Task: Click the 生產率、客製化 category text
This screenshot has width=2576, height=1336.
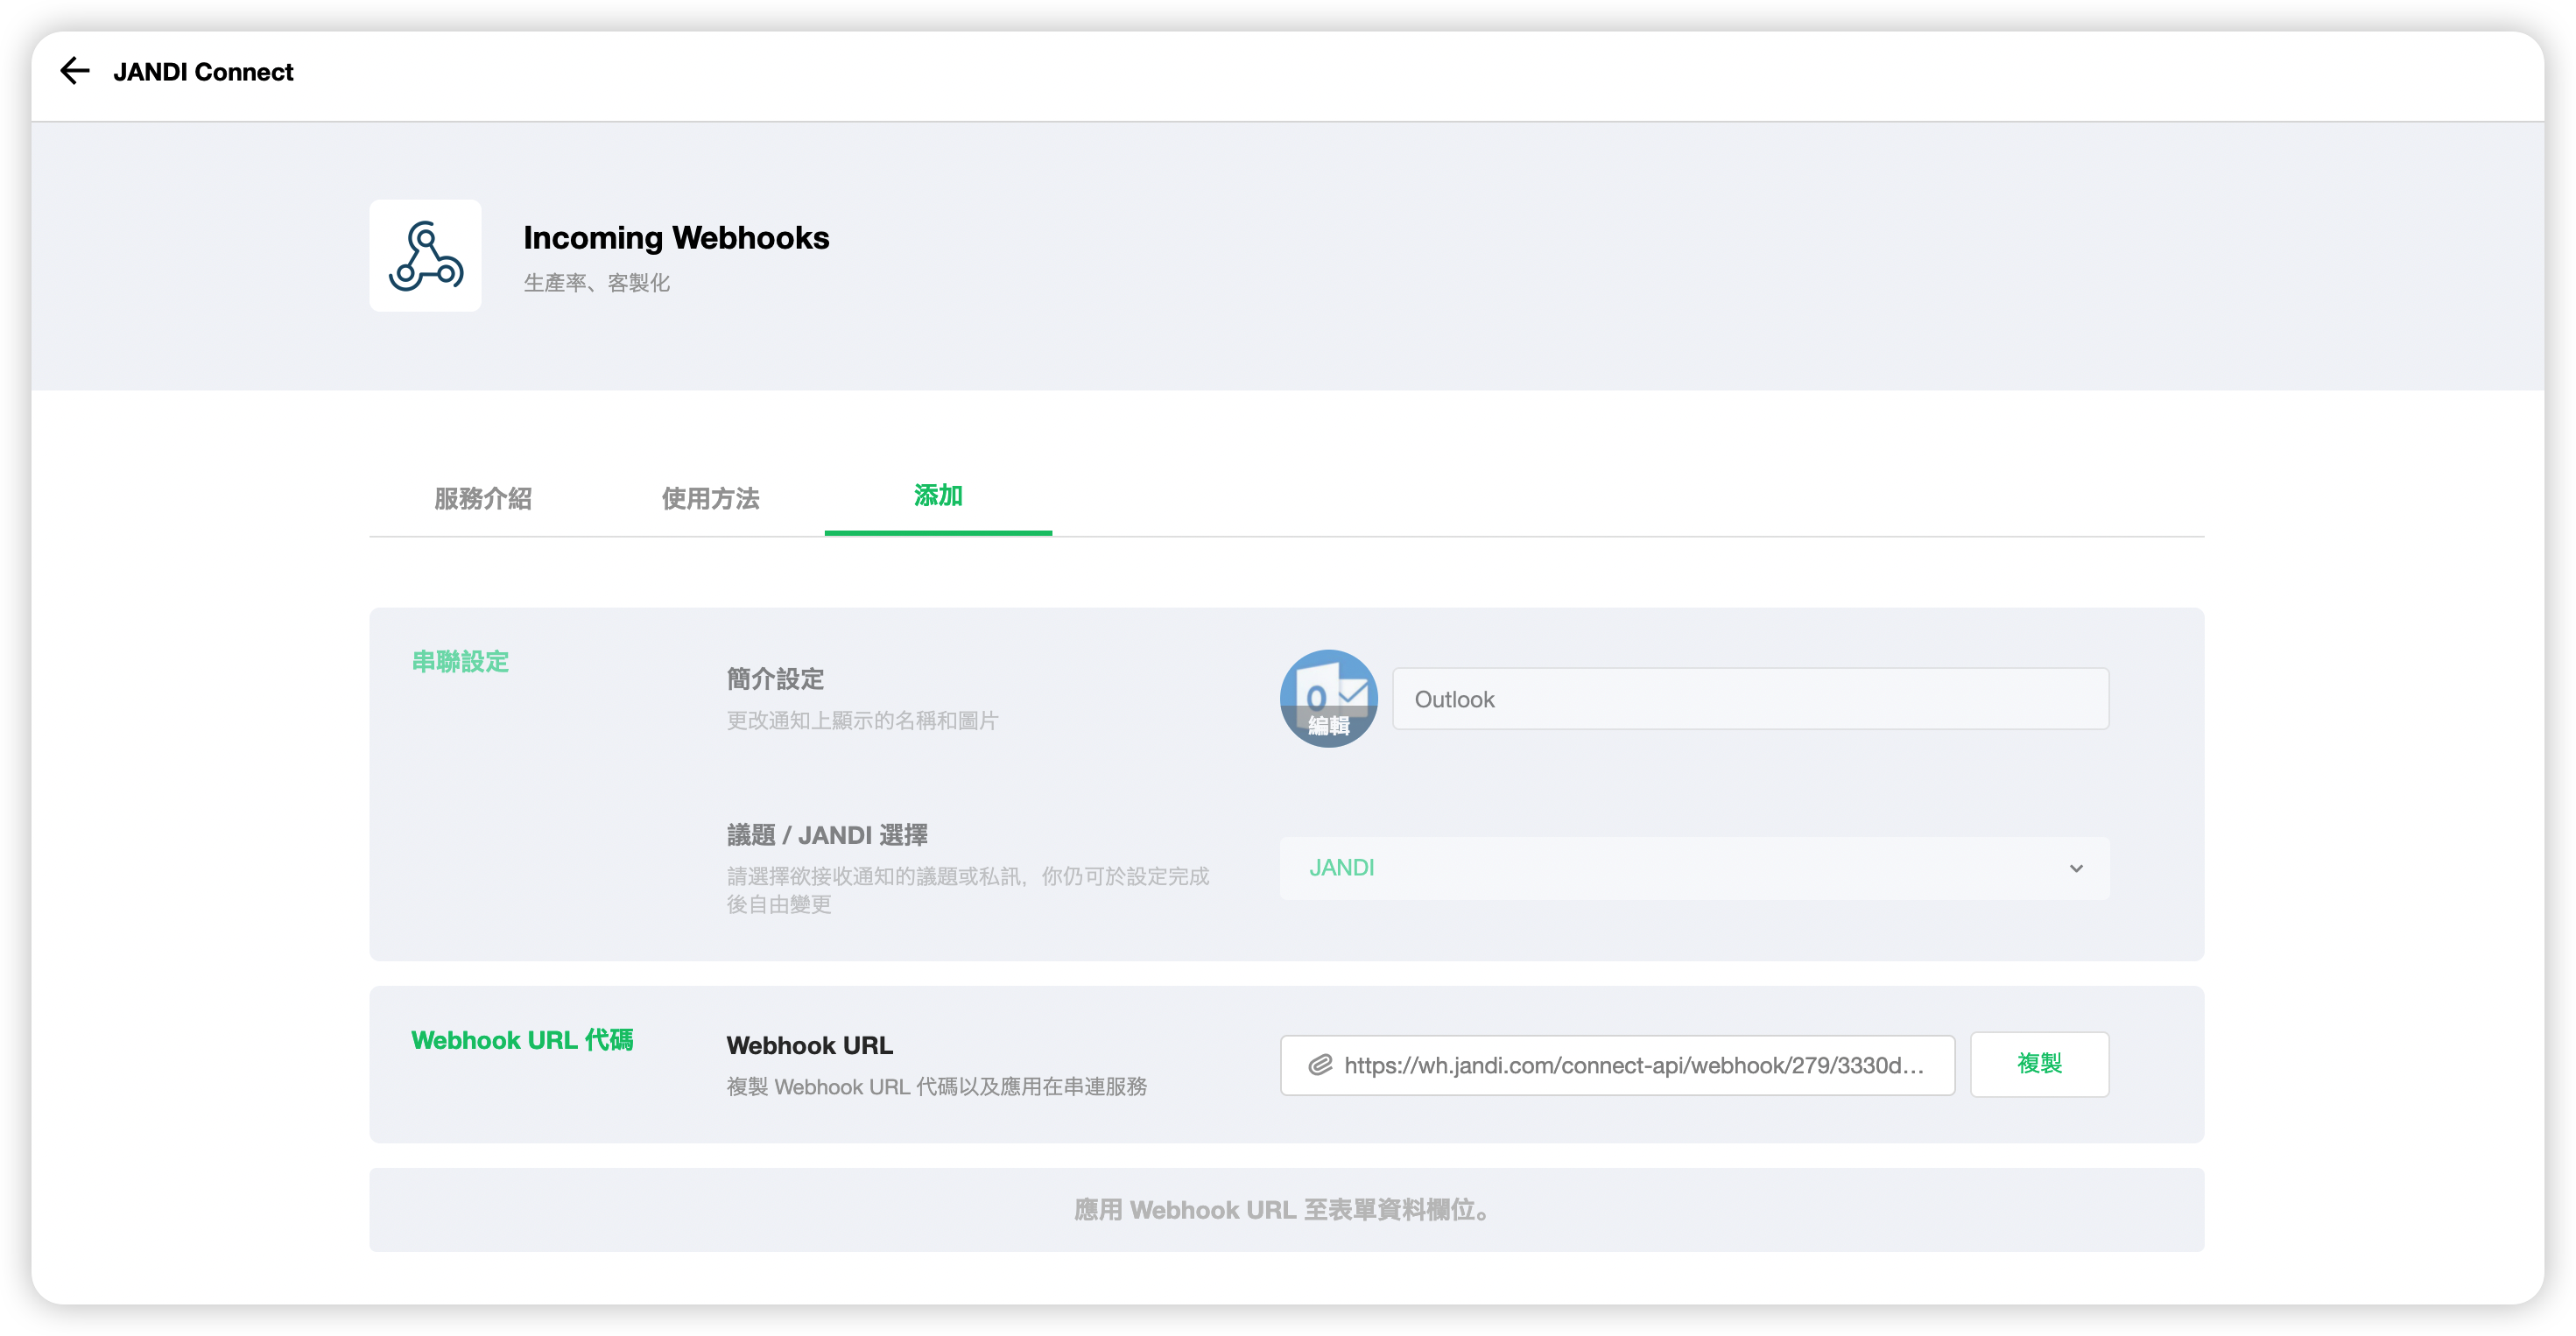Action: coord(596,283)
